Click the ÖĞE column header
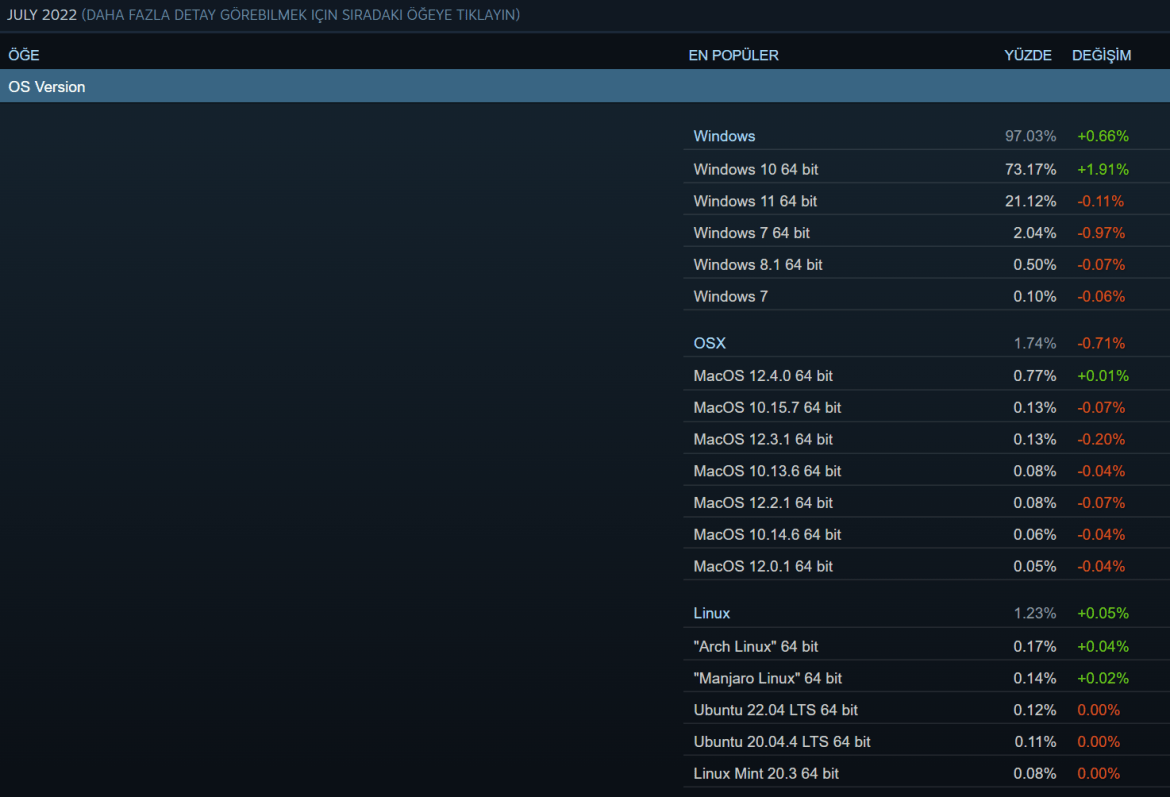 tap(24, 55)
